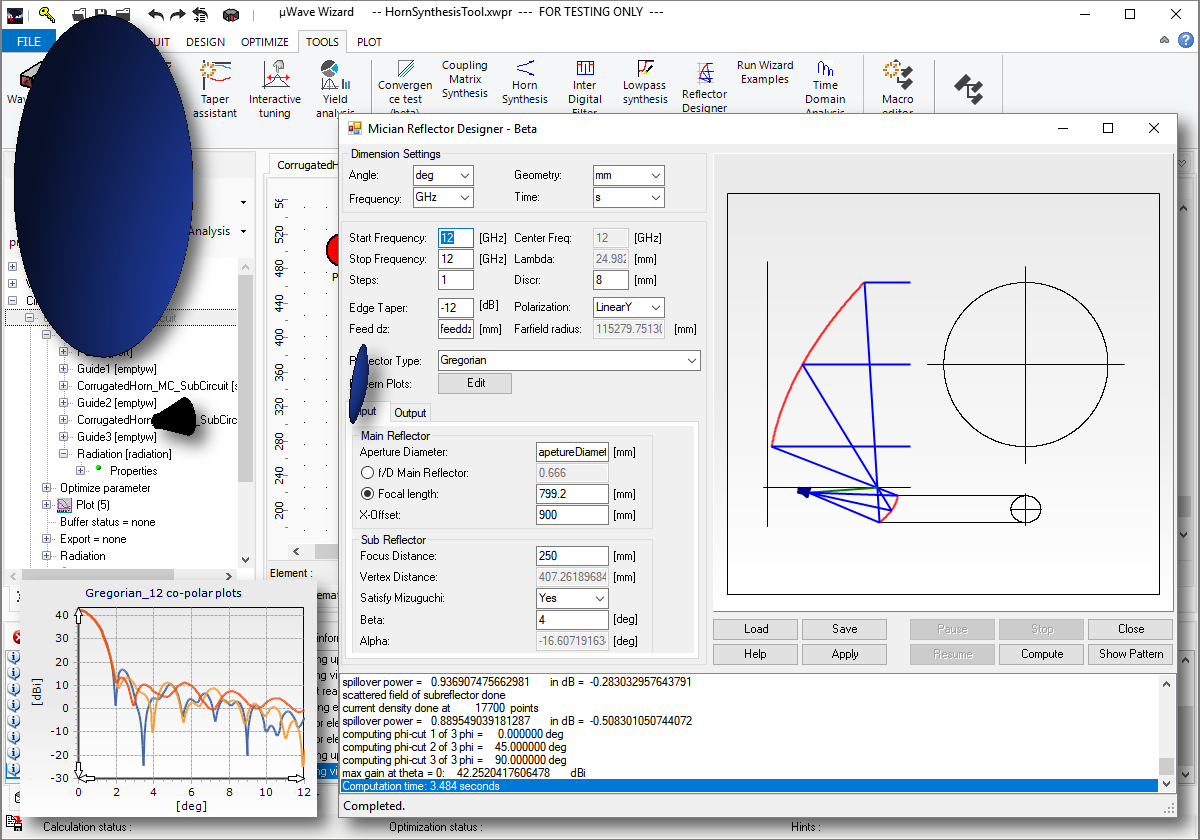Expand the Optimize parameter tree node
This screenshot has width=1200, height=840.
pos(47,488)
